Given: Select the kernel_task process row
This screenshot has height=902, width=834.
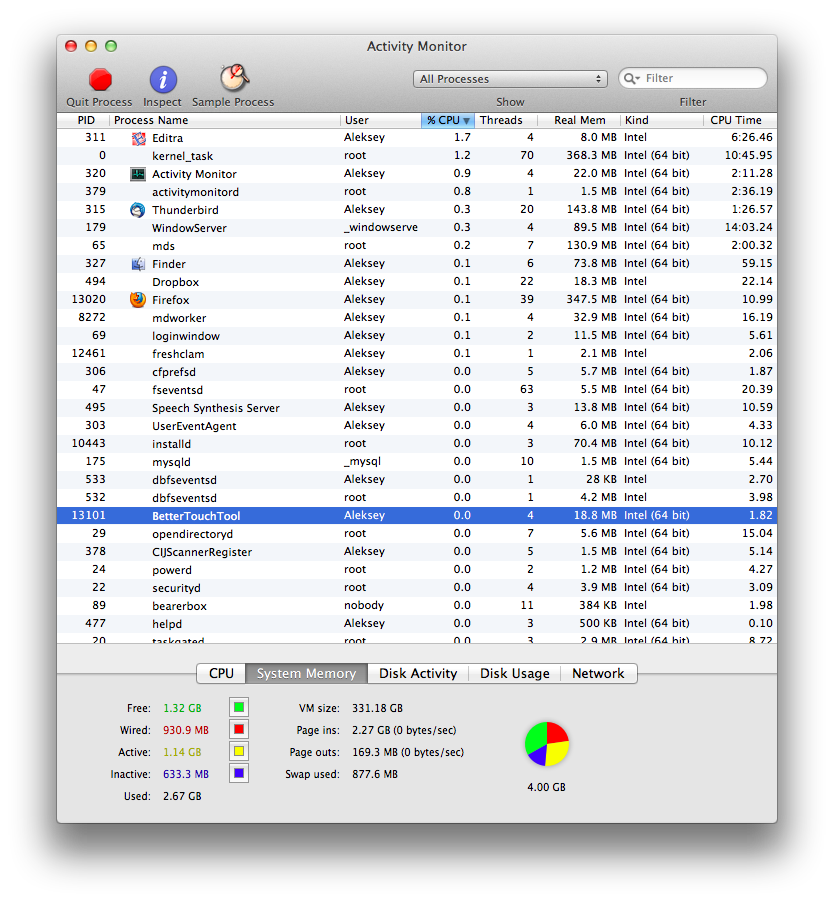Looking at the screenshot, I should [417, 156].
